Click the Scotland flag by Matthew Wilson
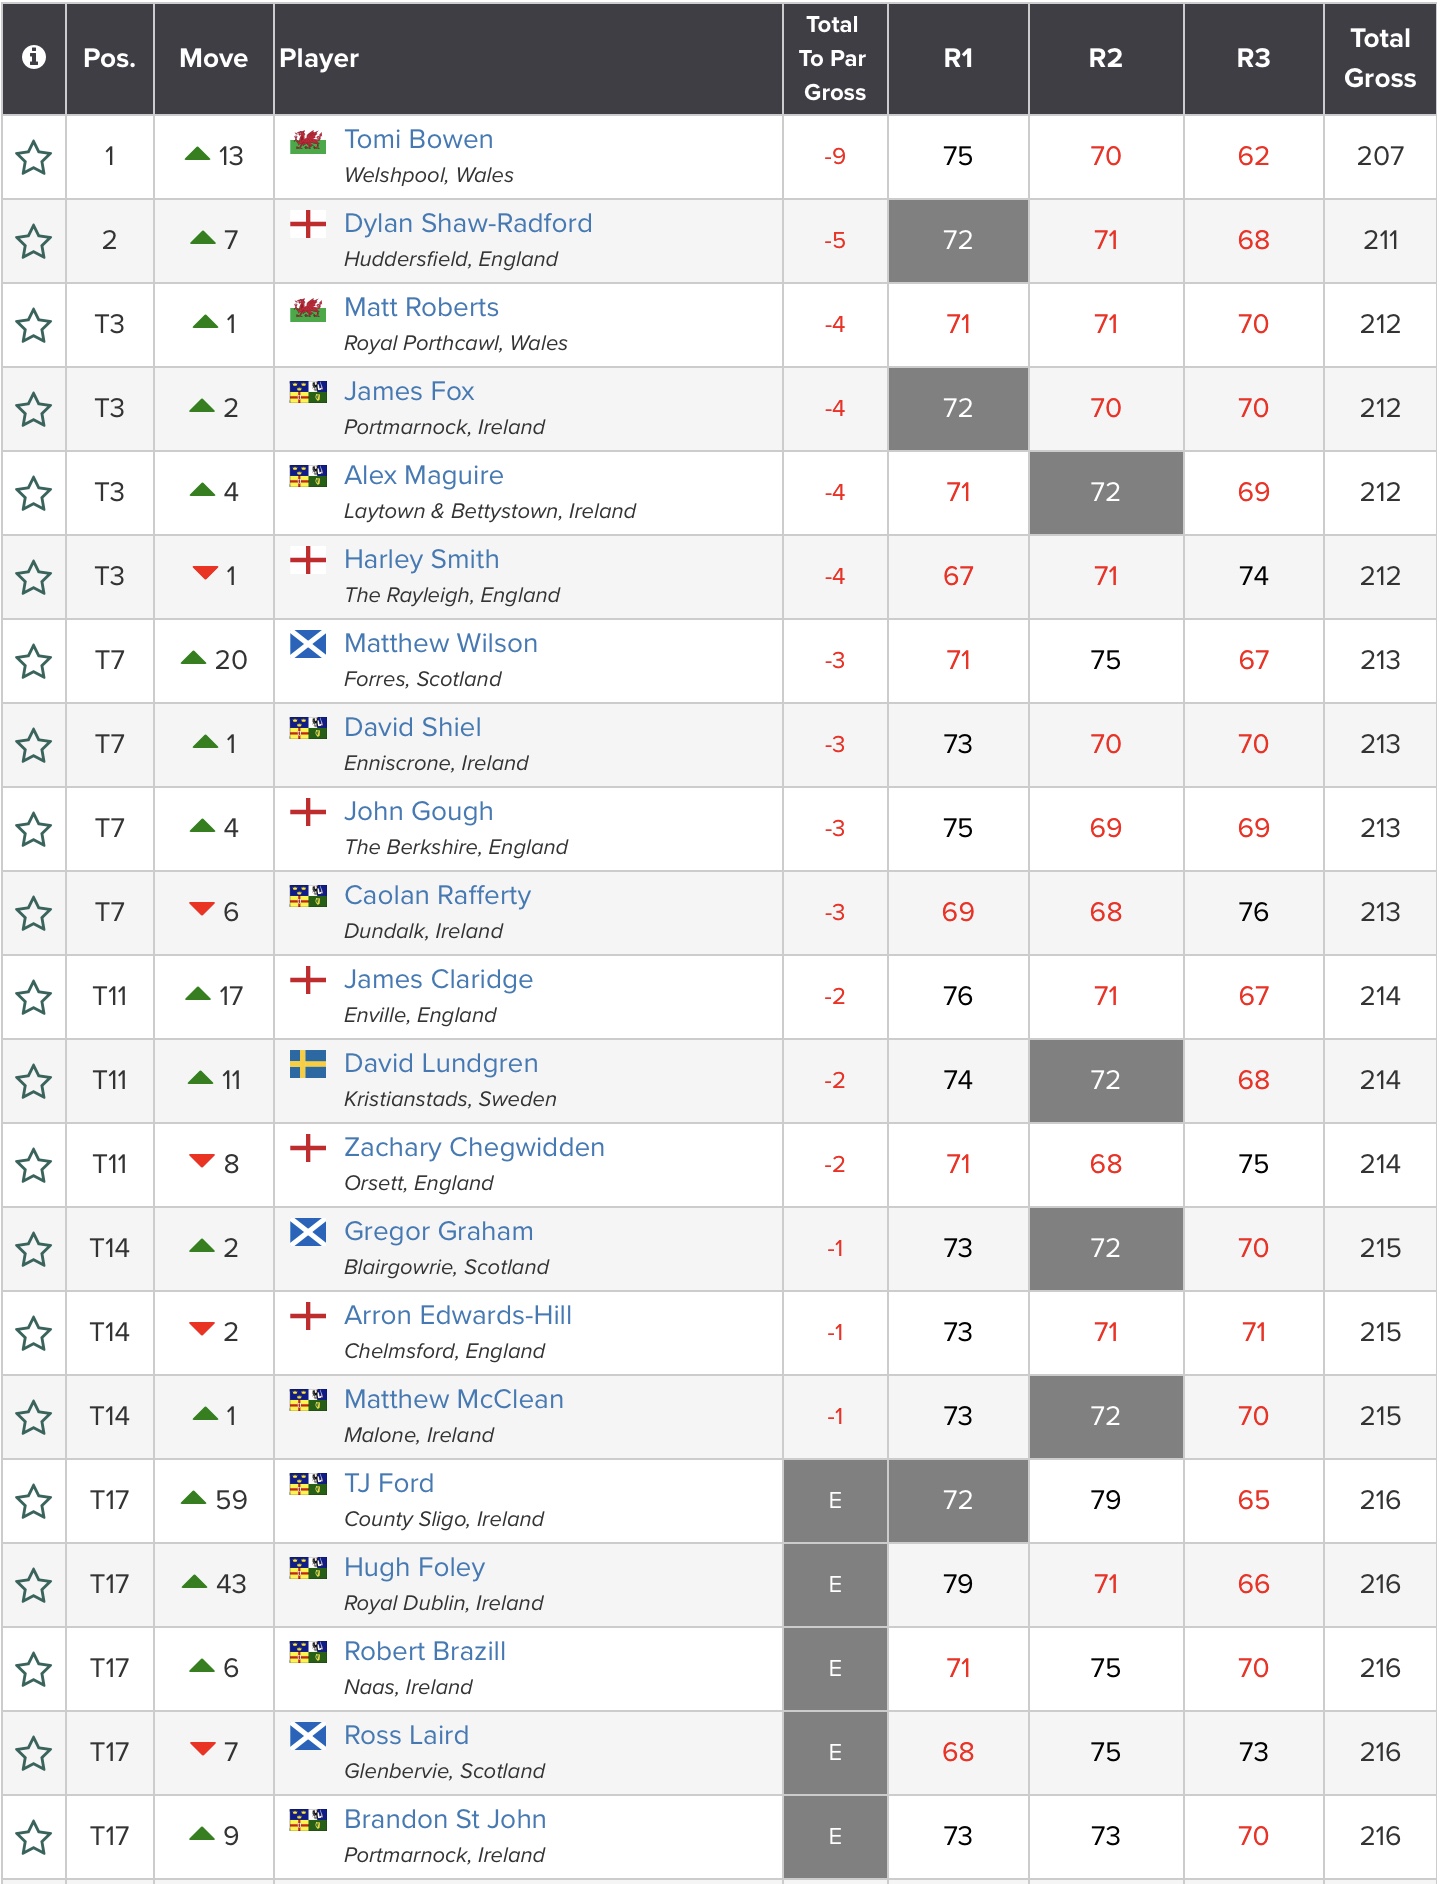 [x=308, y=644]
